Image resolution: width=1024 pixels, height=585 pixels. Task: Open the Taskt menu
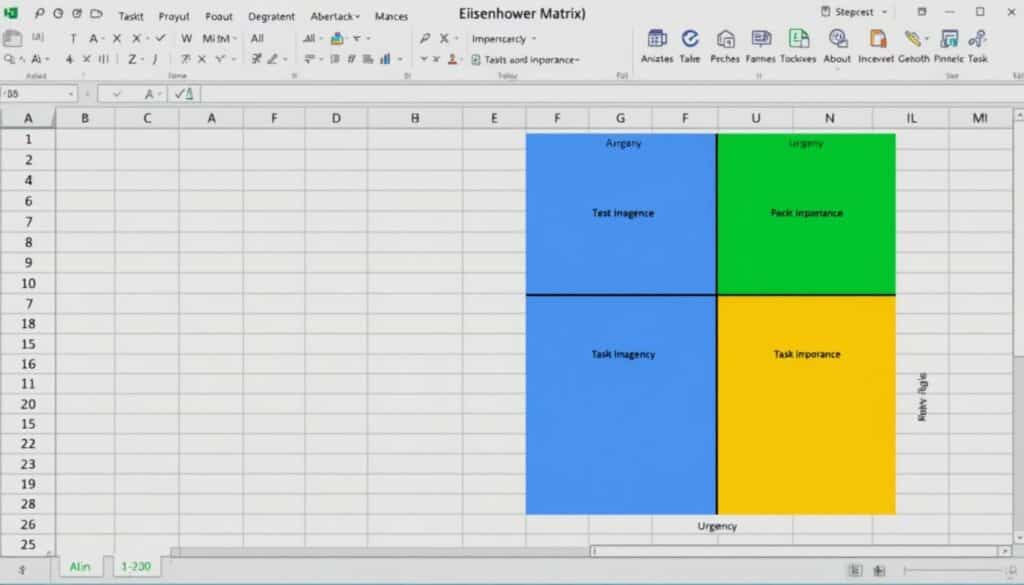click(x=131, y=16)
